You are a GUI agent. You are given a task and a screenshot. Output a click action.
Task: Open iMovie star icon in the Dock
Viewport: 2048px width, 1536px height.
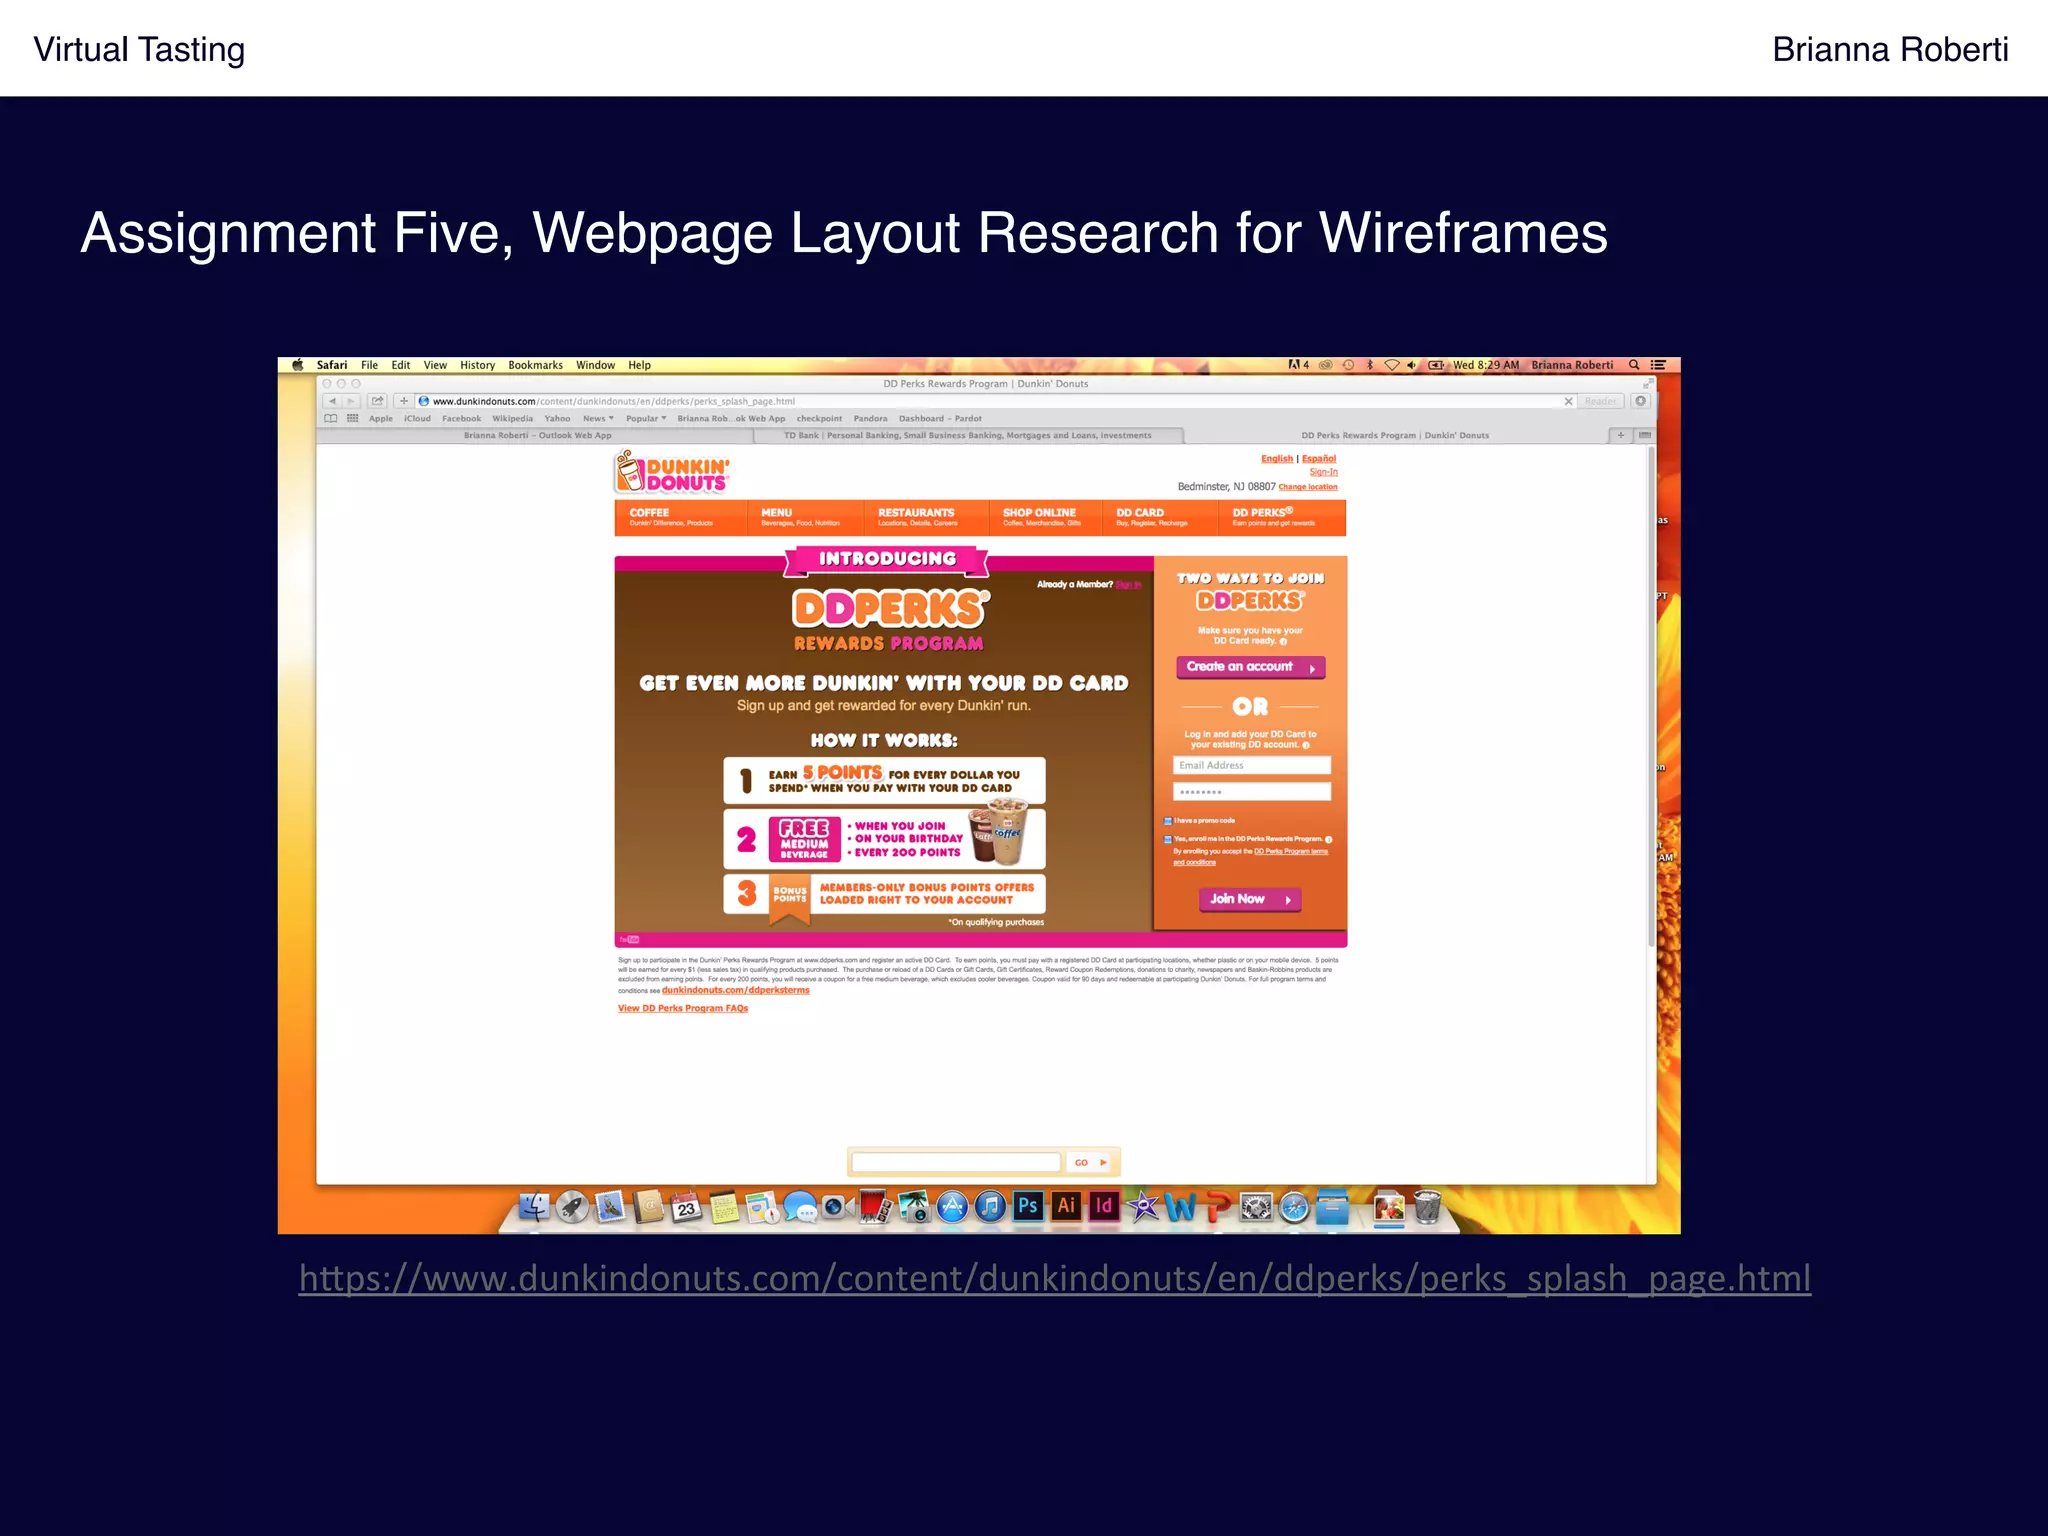[1142, 1207]
